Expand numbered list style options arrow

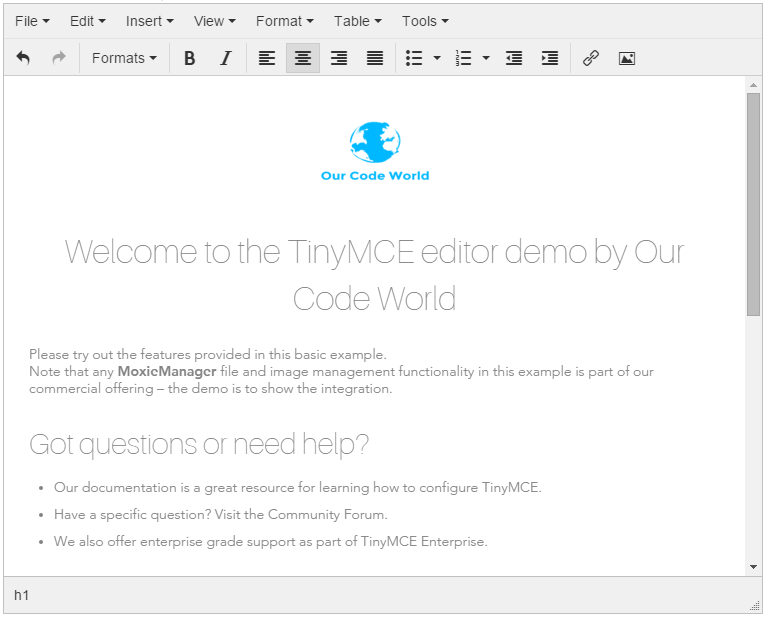pos(486,58)
